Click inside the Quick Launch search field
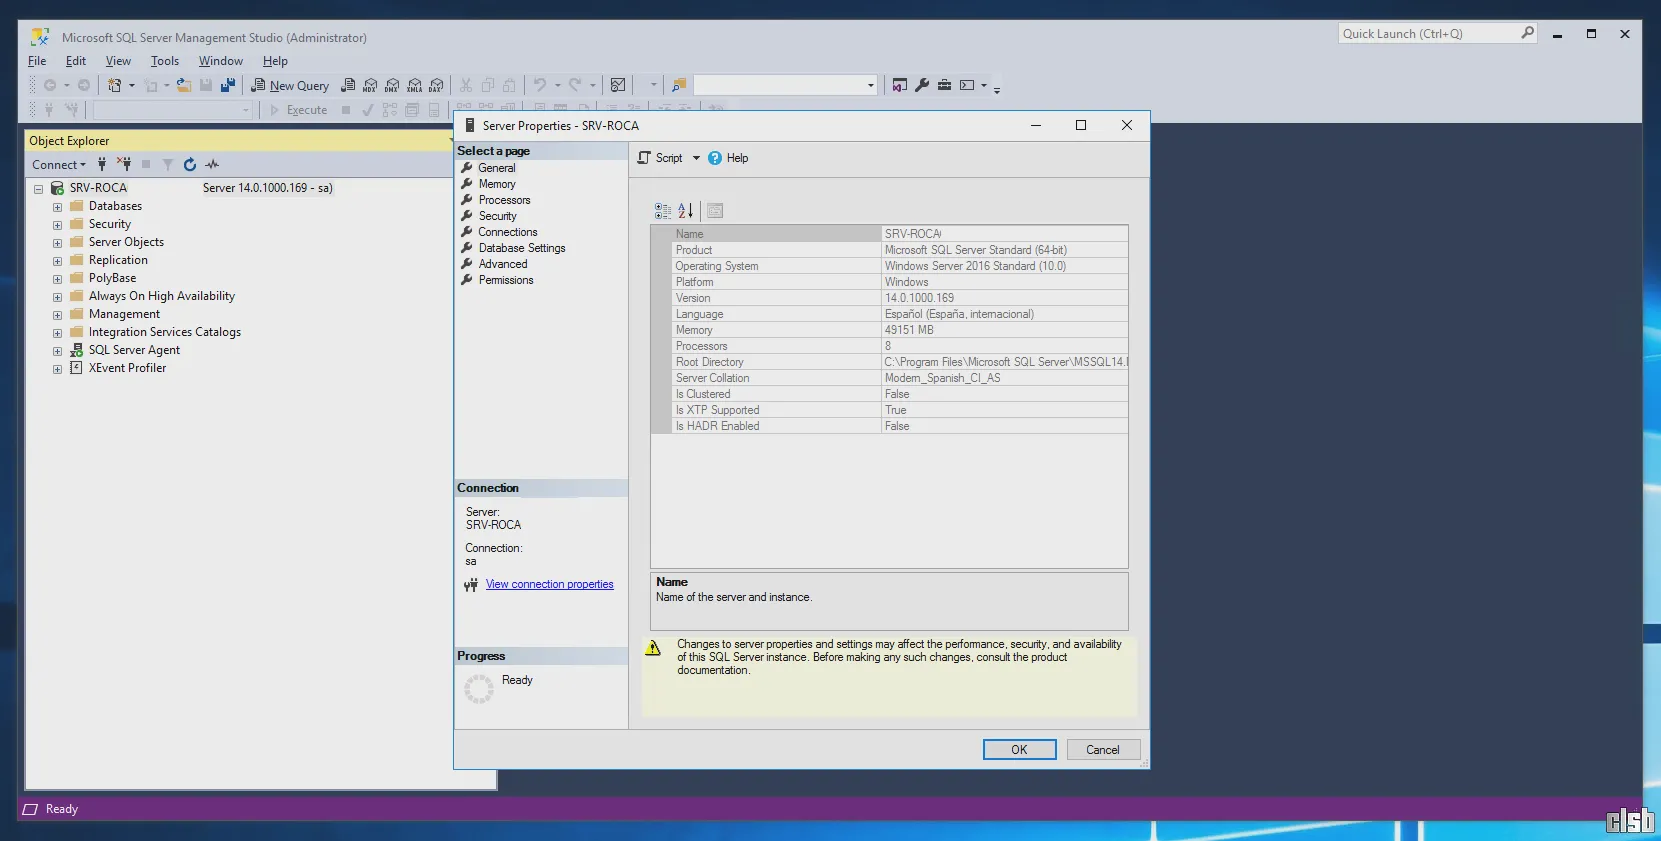This screenshot has width=1661, height=841. pos(1429,33)
